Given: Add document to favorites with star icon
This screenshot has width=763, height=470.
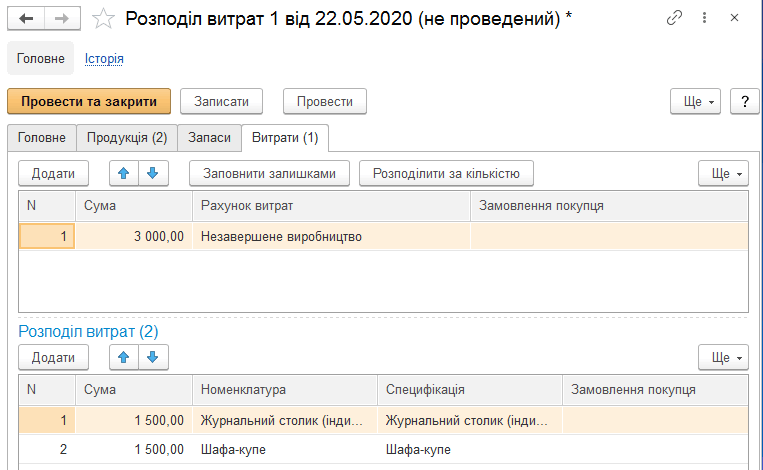Looking at the screenshot, I should pyautogui.click(x=103, y=19).
